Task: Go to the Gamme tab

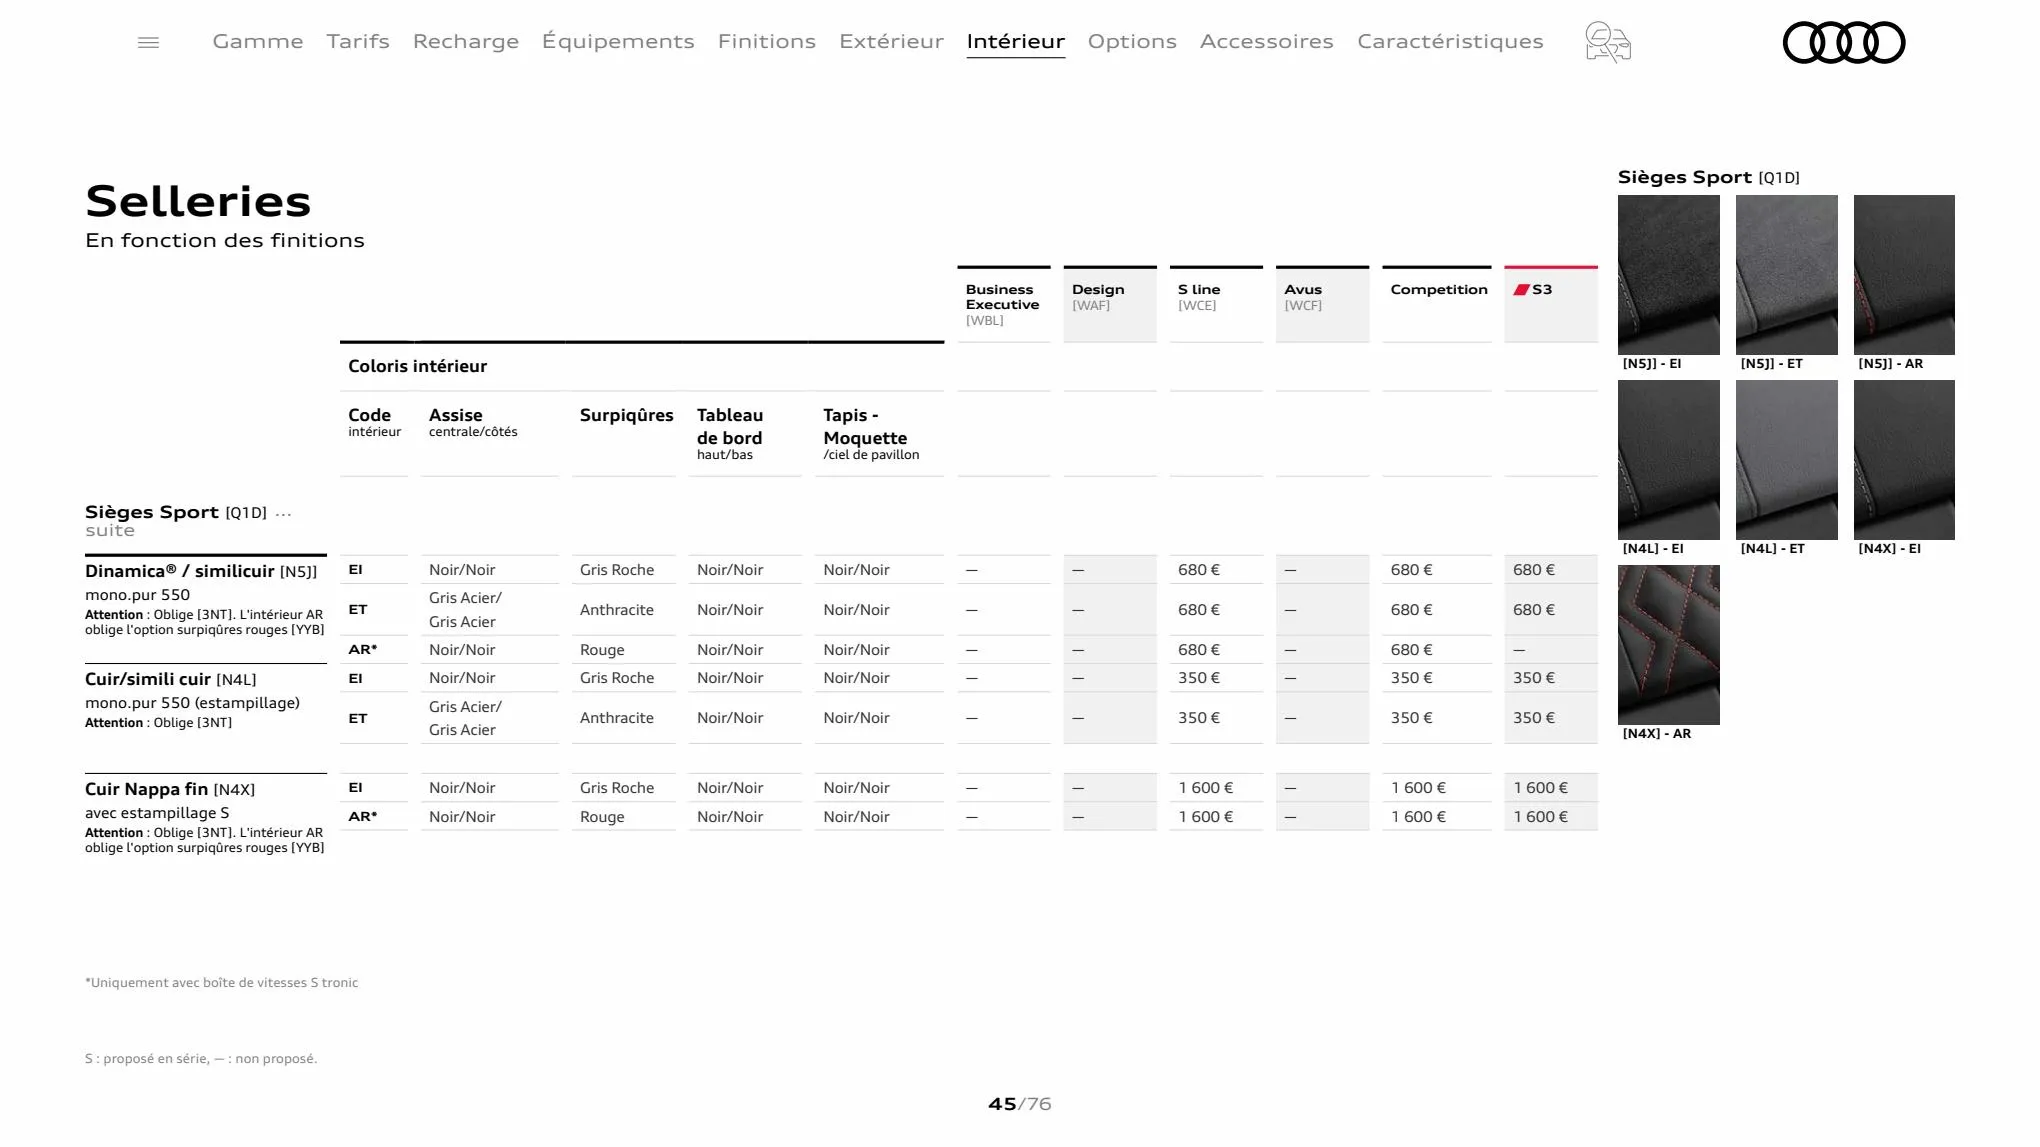Action: (258, 41)
